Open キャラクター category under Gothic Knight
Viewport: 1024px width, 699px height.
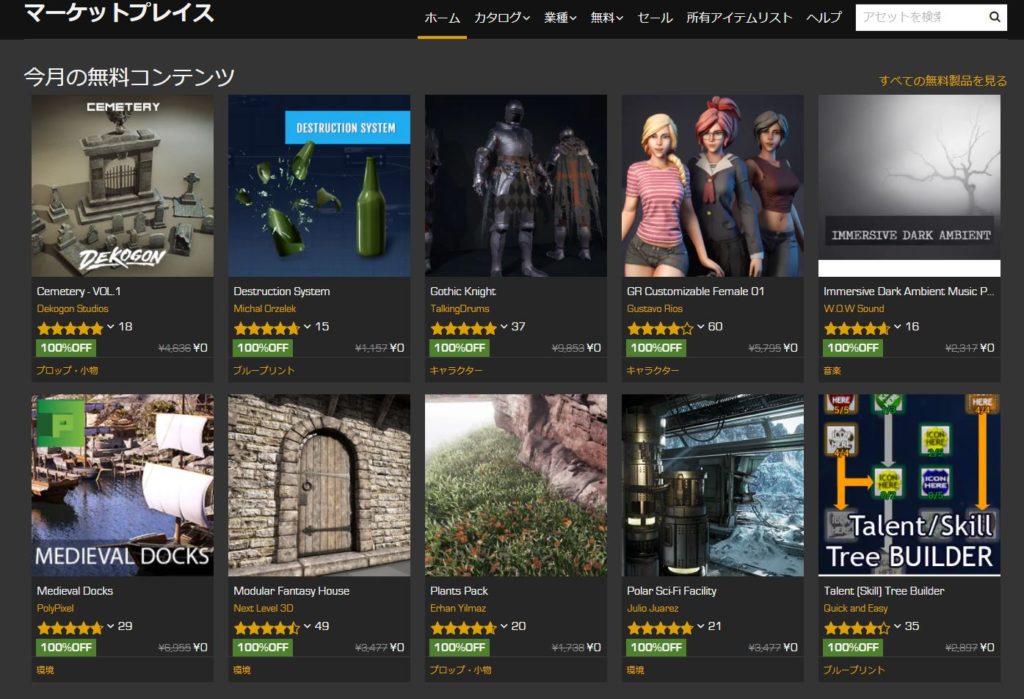pos(456,370)
